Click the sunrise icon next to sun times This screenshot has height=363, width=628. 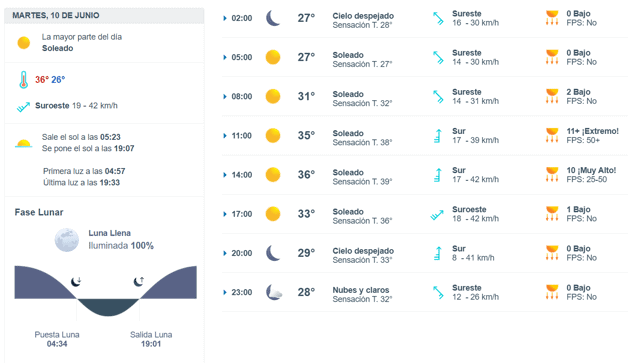(24, 143)
